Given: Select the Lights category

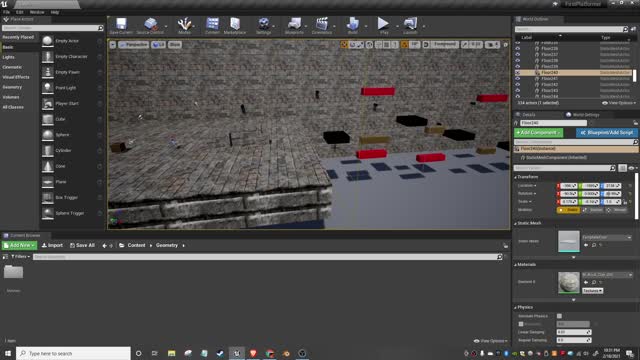Looking at the screenshot, I should 9,57.
